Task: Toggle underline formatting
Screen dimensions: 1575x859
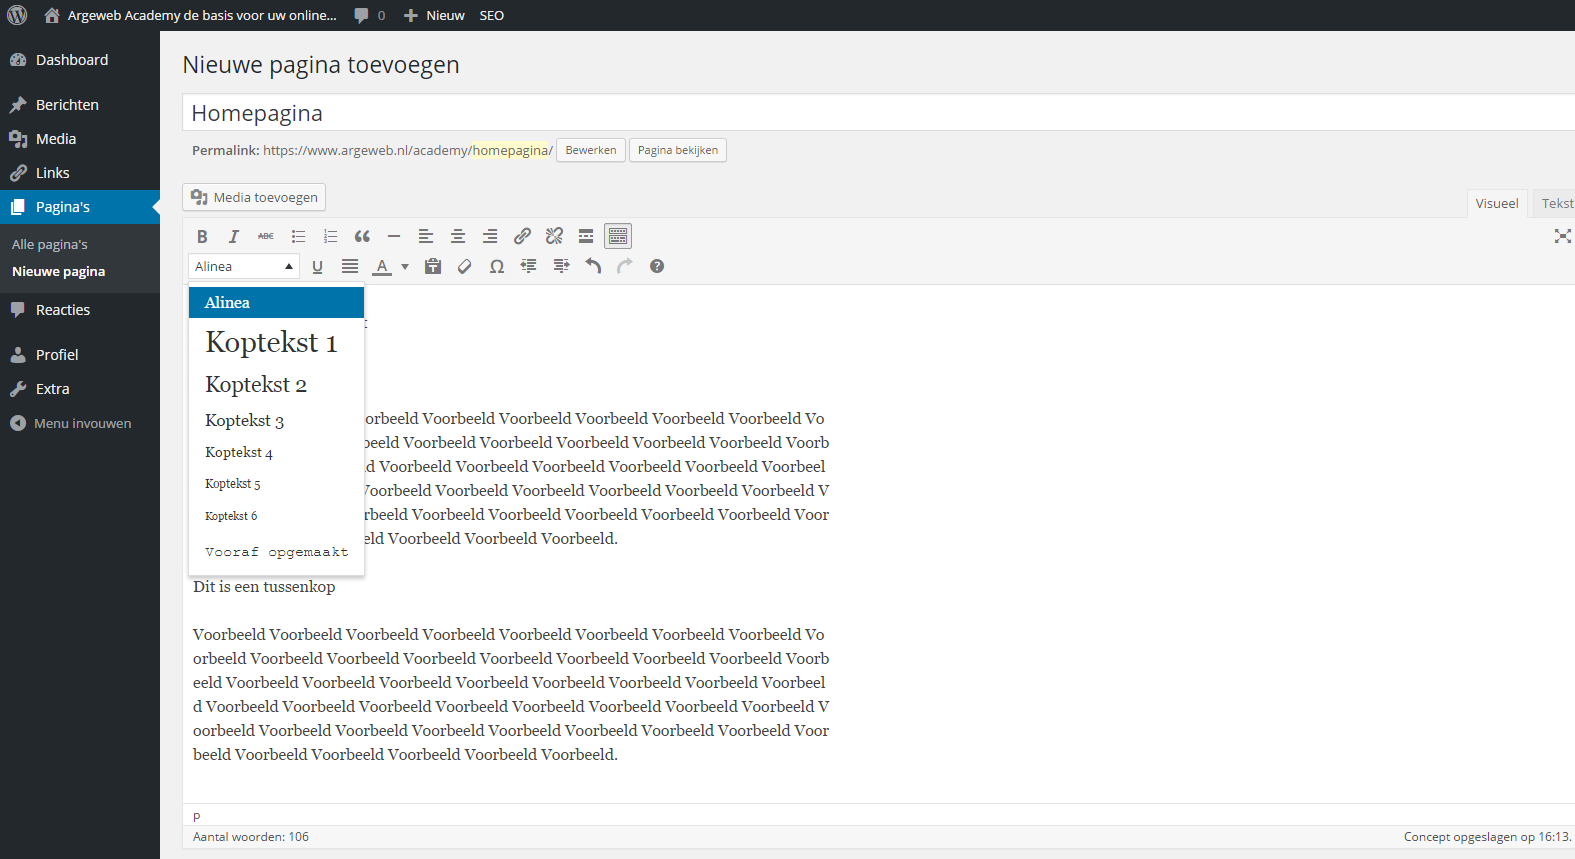Action: pyautogui.click(x=318, y=267)
